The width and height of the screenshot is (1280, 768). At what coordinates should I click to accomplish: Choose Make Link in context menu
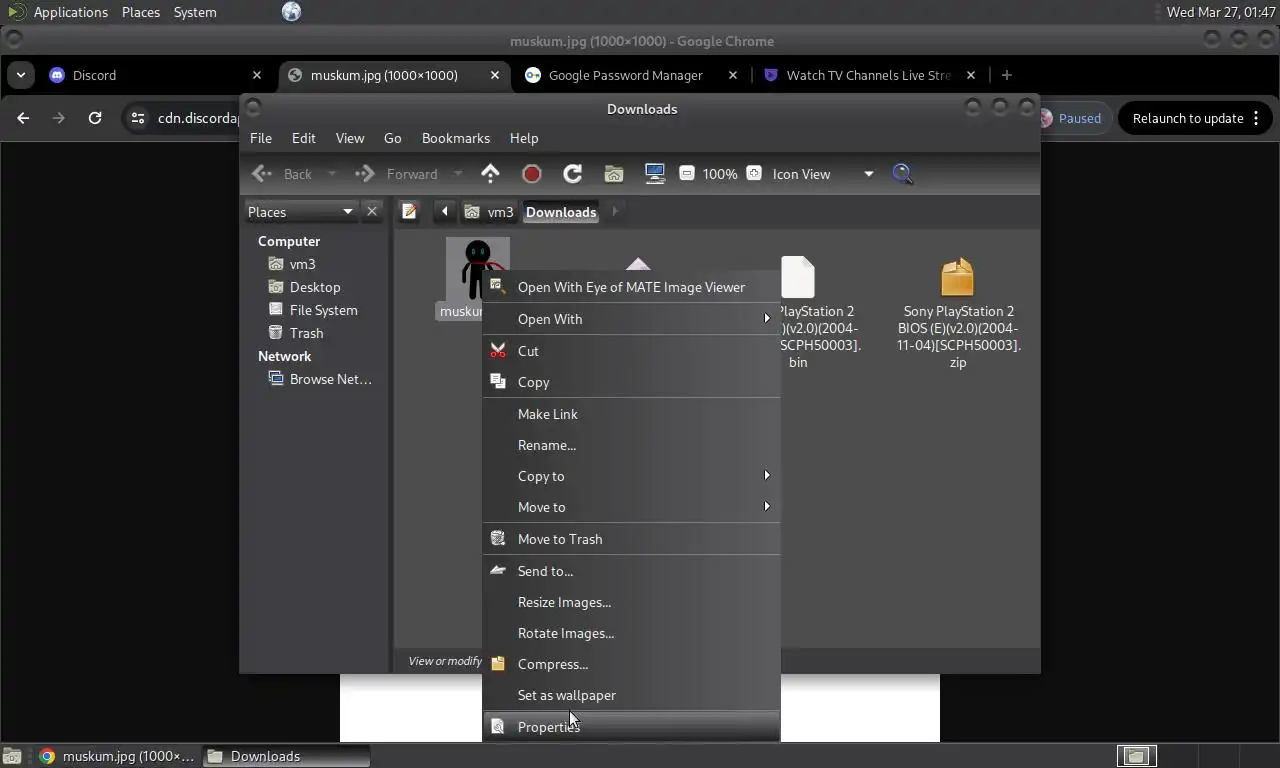coord(631,414)
